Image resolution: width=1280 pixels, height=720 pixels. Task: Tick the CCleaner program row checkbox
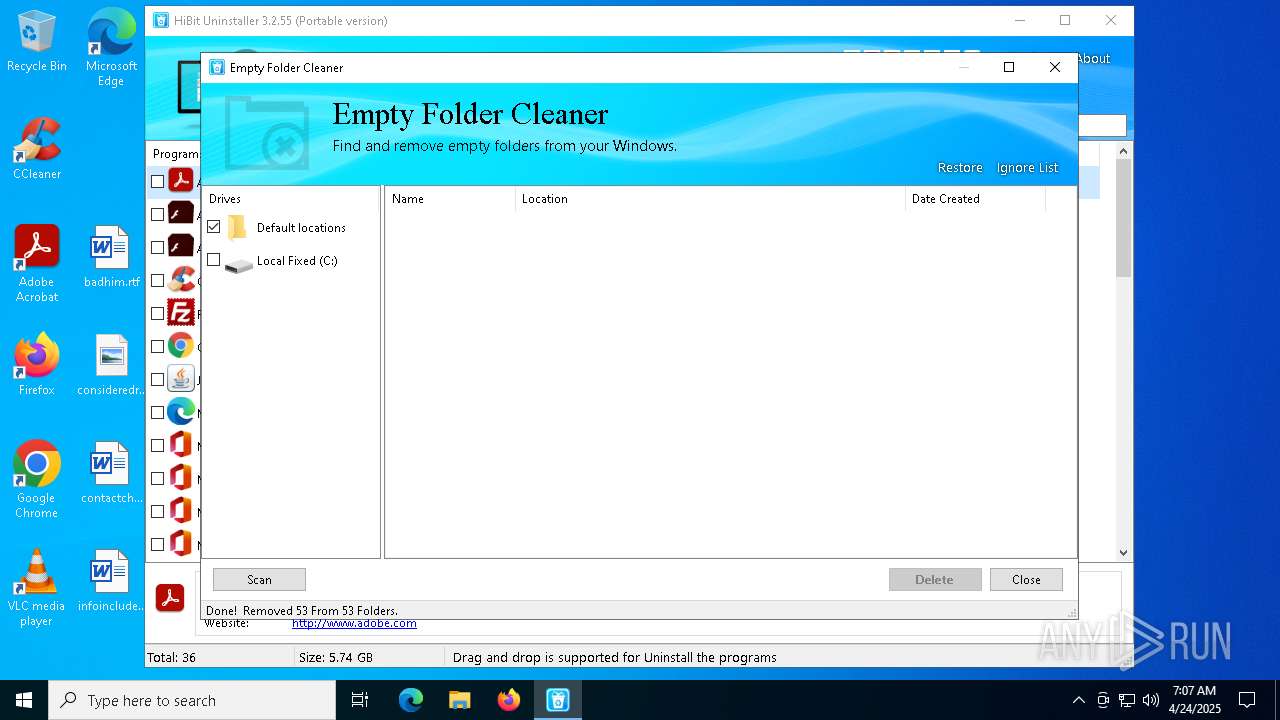[x=157, y=280]
